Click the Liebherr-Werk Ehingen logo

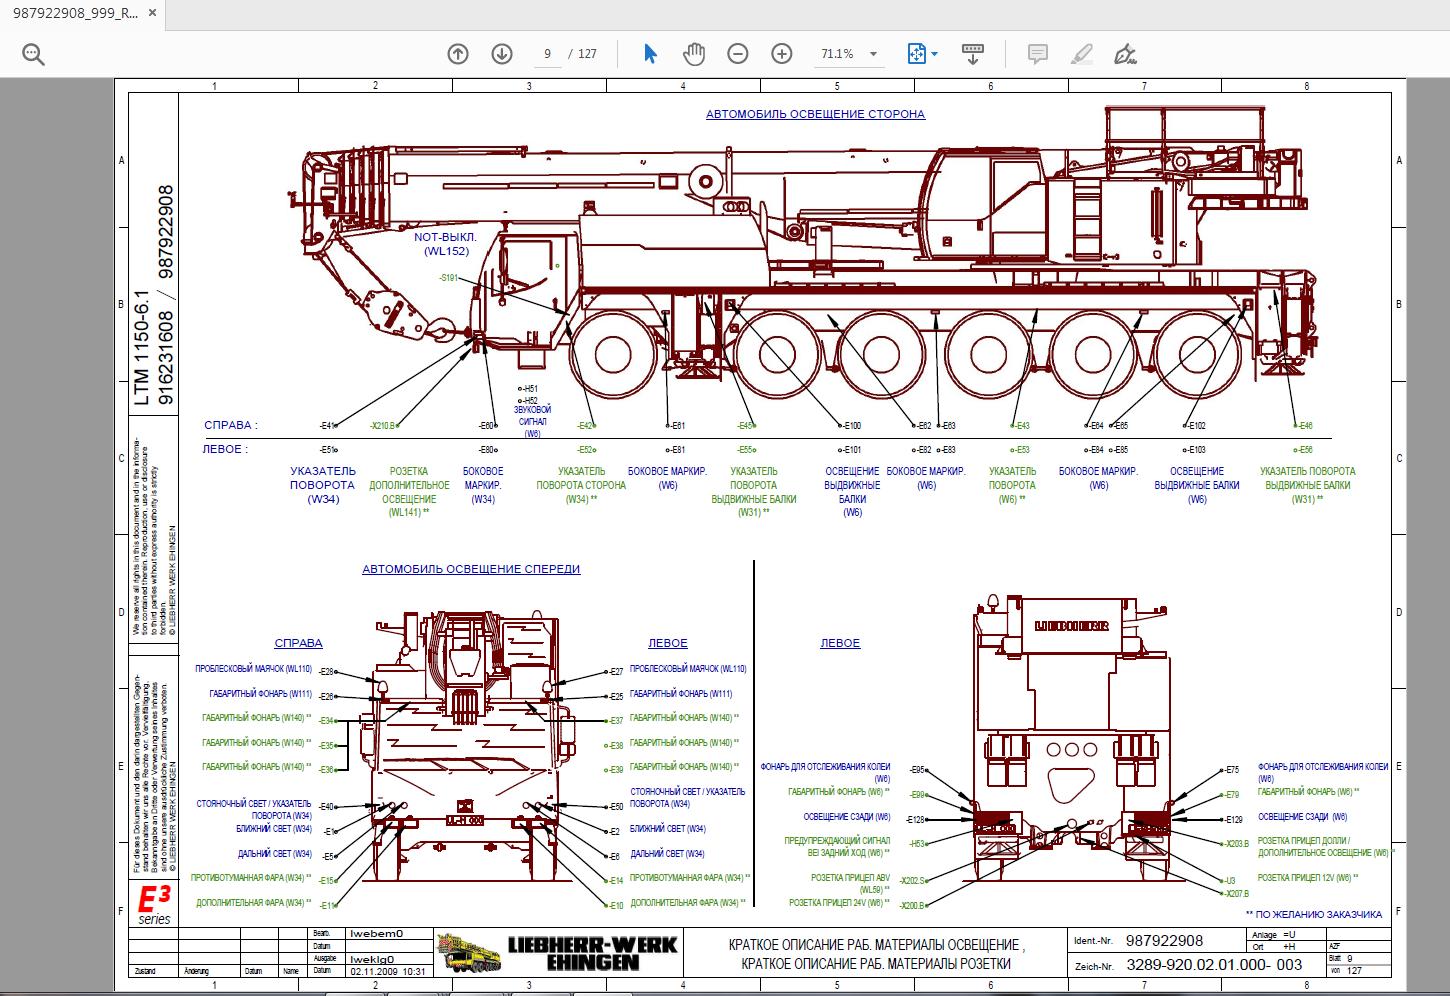click(x=558, y=952)
